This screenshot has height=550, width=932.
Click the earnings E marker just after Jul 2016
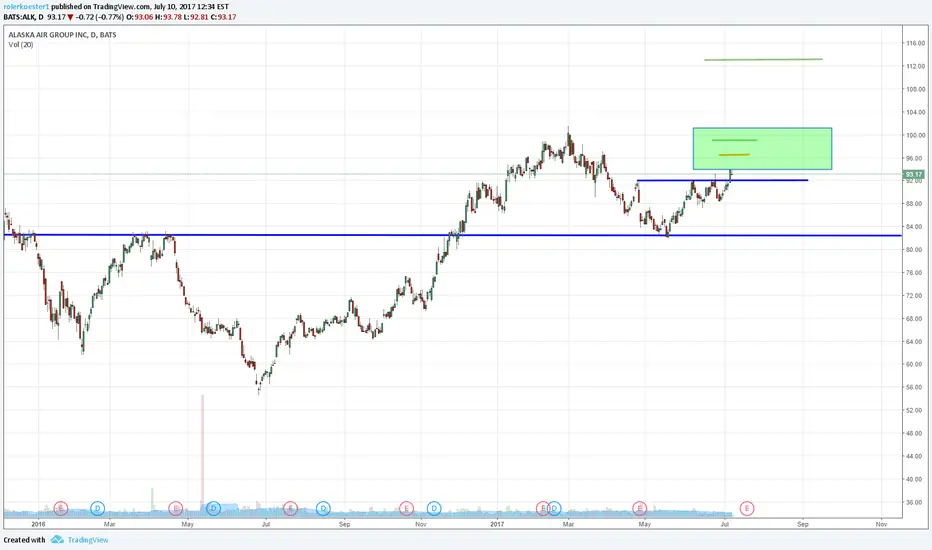[x=290, y=508]
